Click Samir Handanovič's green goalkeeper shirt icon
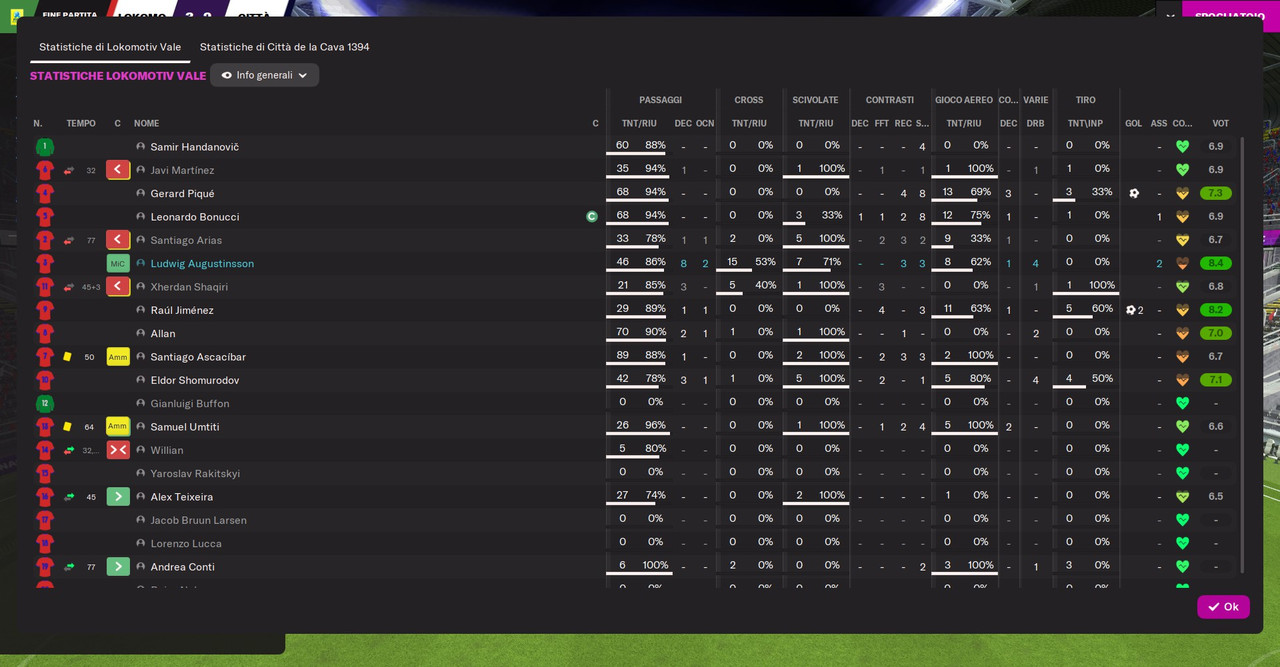 pos(45,147)
